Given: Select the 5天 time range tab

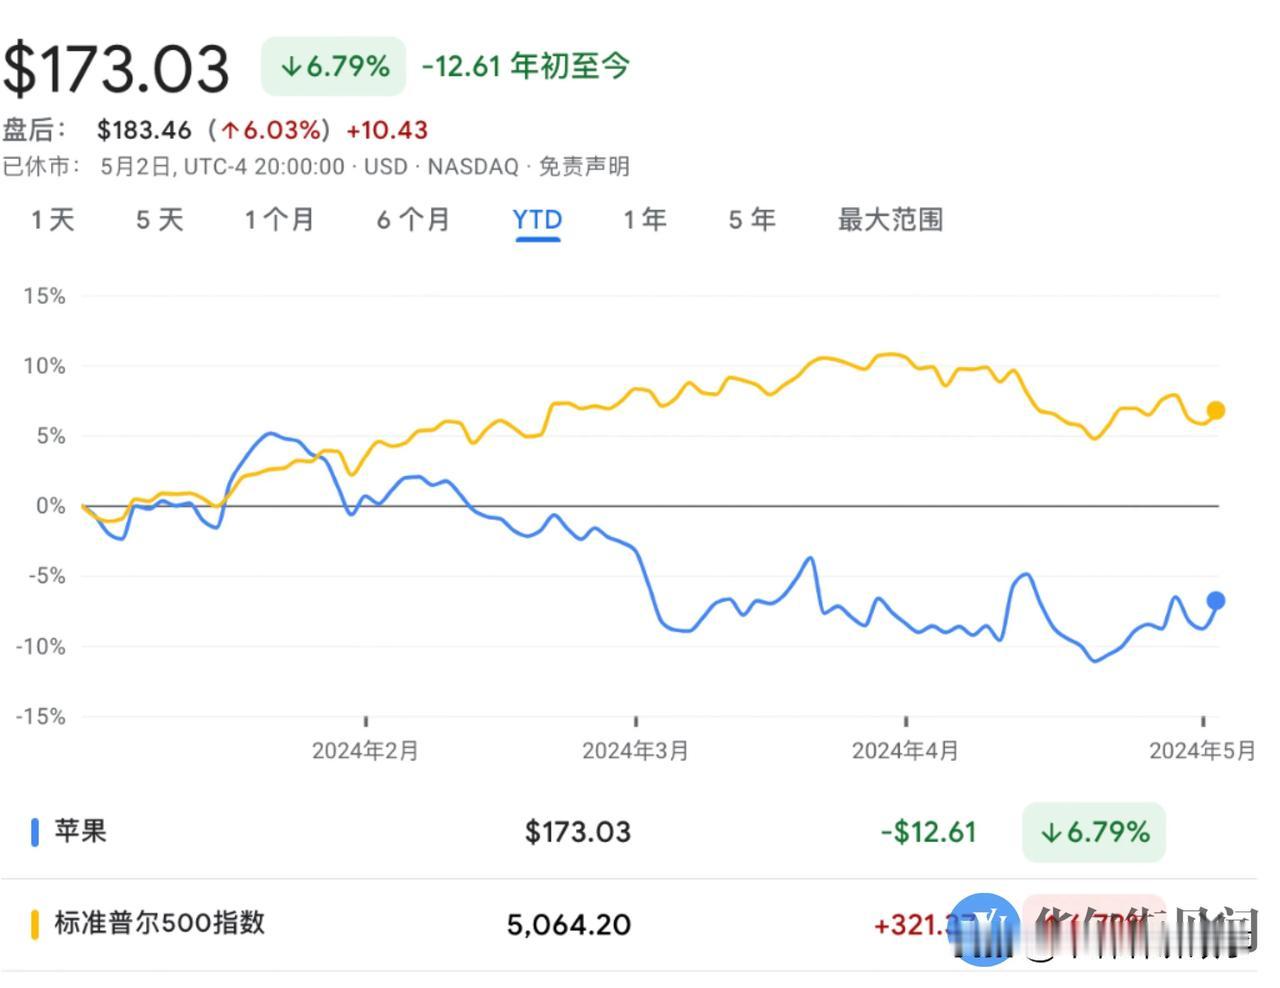Looking at the screenshot, I should click(x=160, y=219).
